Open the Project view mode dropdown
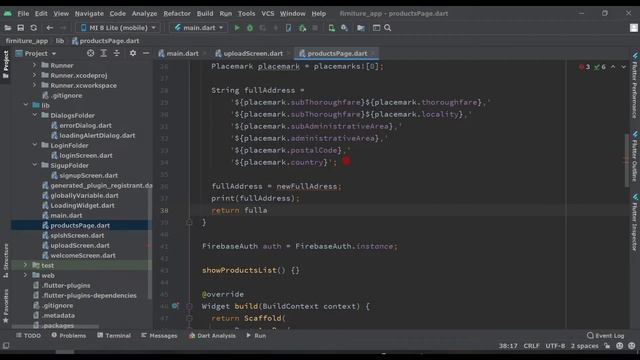Viewport: 640px width, 360px height. click(36, 53)
